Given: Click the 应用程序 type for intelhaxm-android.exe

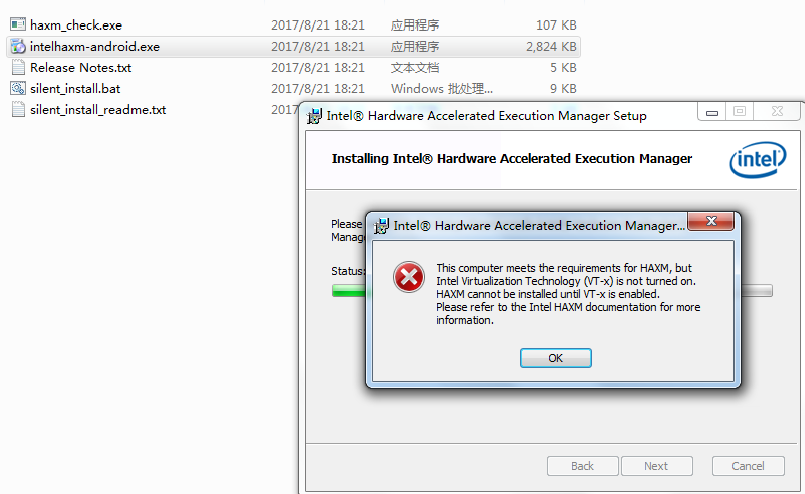Looking at the screenshot, I should (415, 47).
